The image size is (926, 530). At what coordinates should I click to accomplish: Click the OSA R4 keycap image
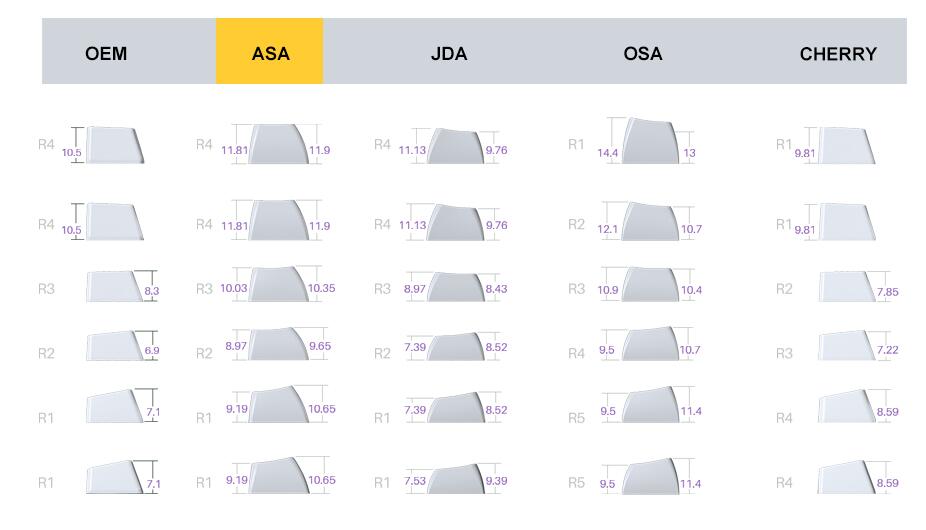click(650, 344)
